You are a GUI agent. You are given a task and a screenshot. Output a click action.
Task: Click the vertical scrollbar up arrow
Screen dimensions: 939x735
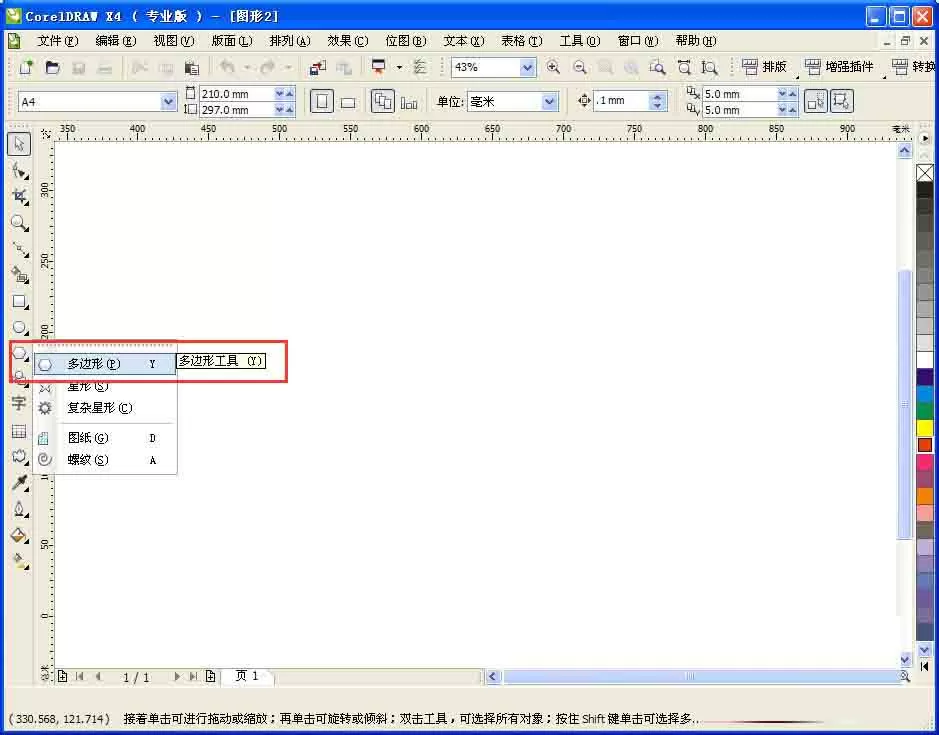(x=905, y=151)
